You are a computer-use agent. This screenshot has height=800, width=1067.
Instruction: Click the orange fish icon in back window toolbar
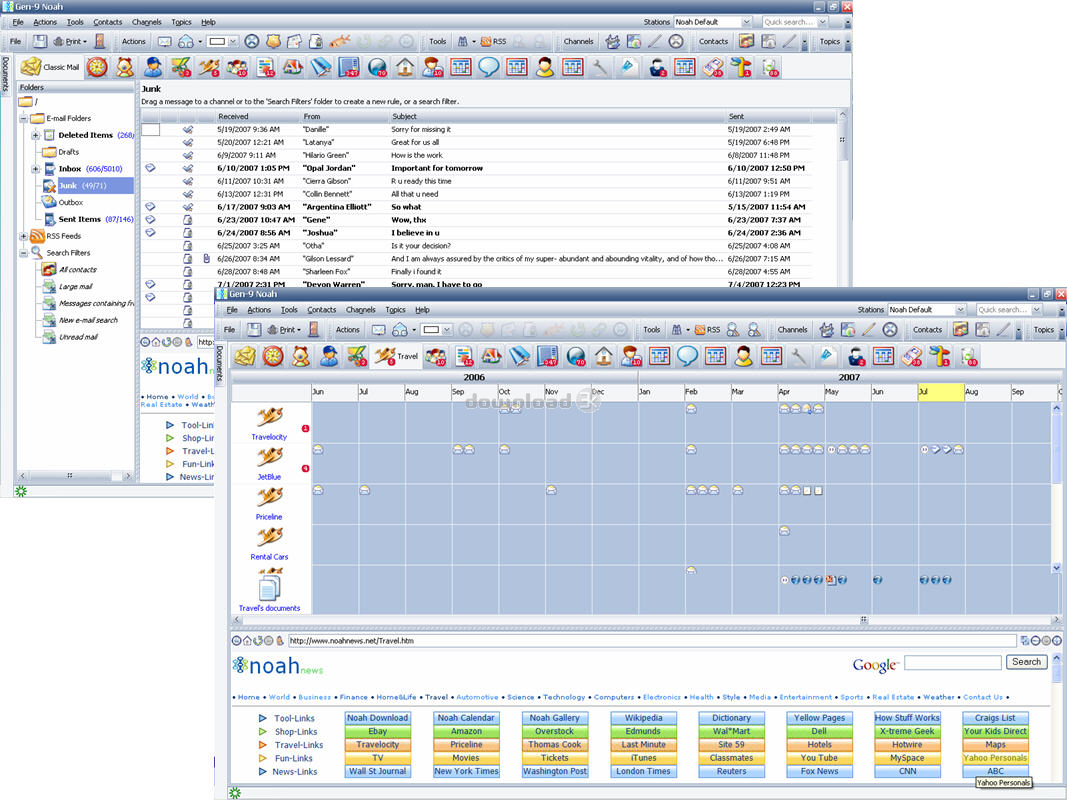340,41
